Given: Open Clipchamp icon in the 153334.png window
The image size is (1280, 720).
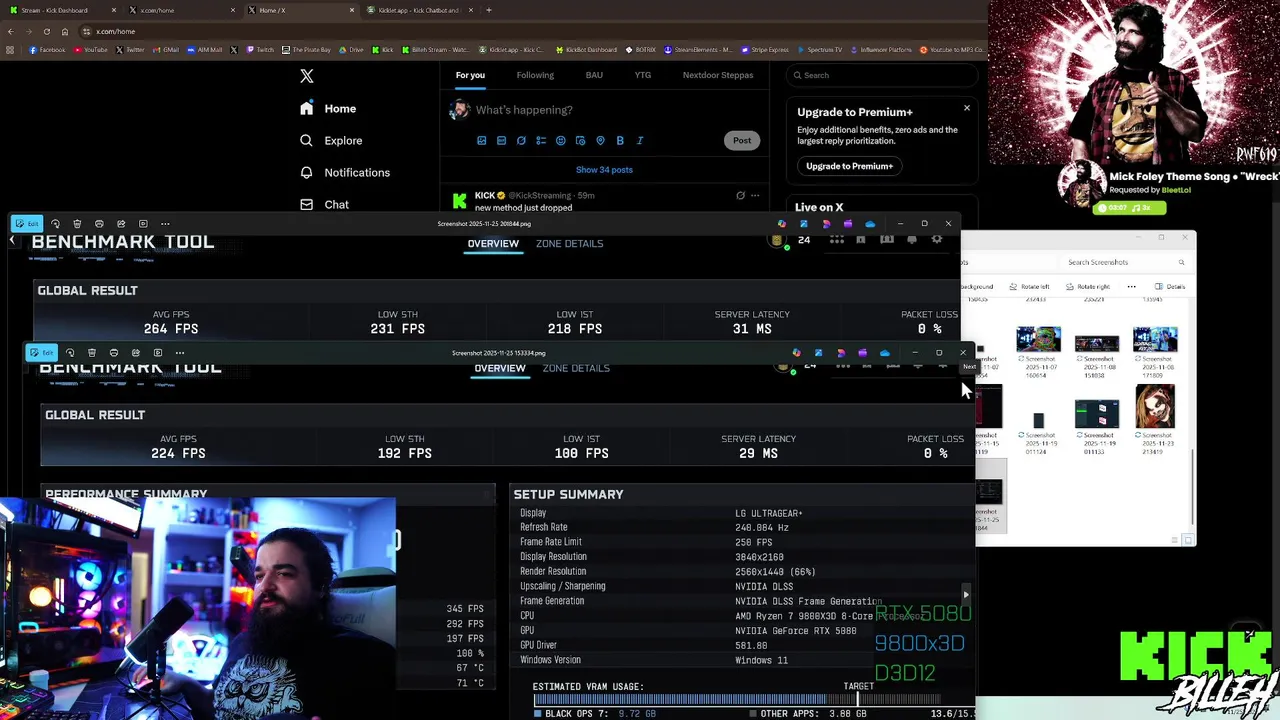Looking at the screenshot, I should (x=862, y=353).
